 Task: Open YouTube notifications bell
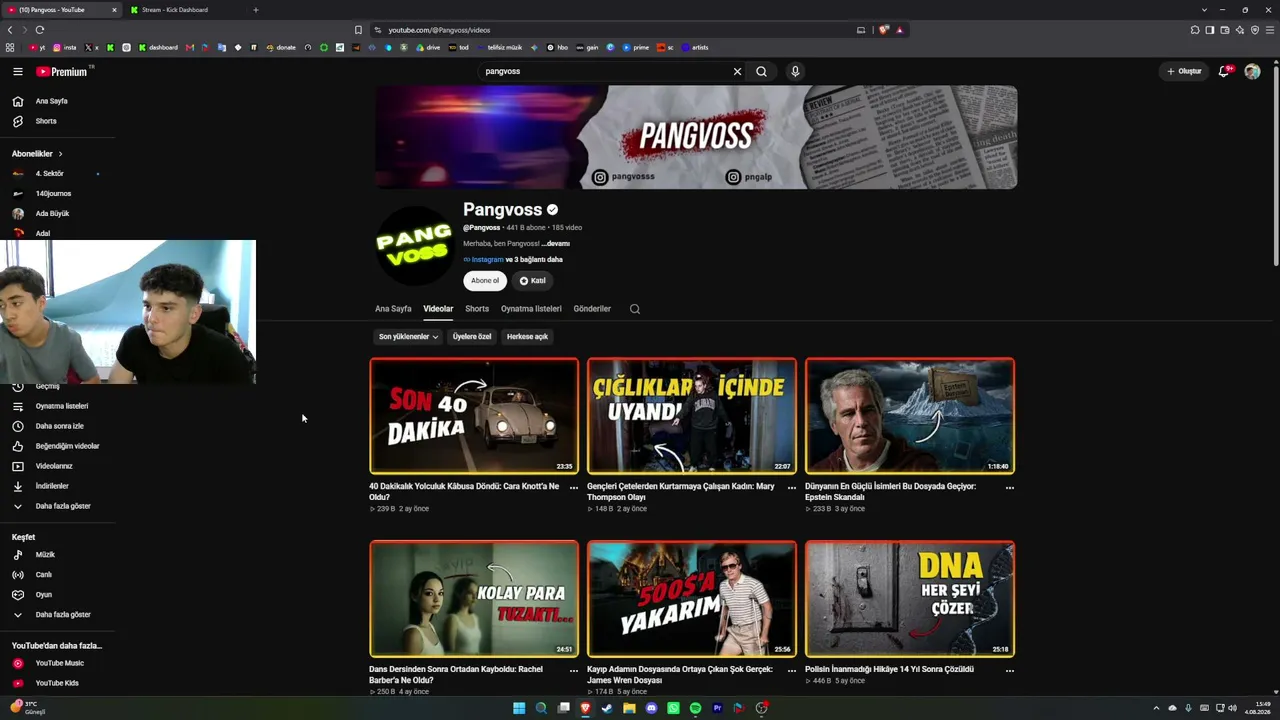pos(1224,72)
